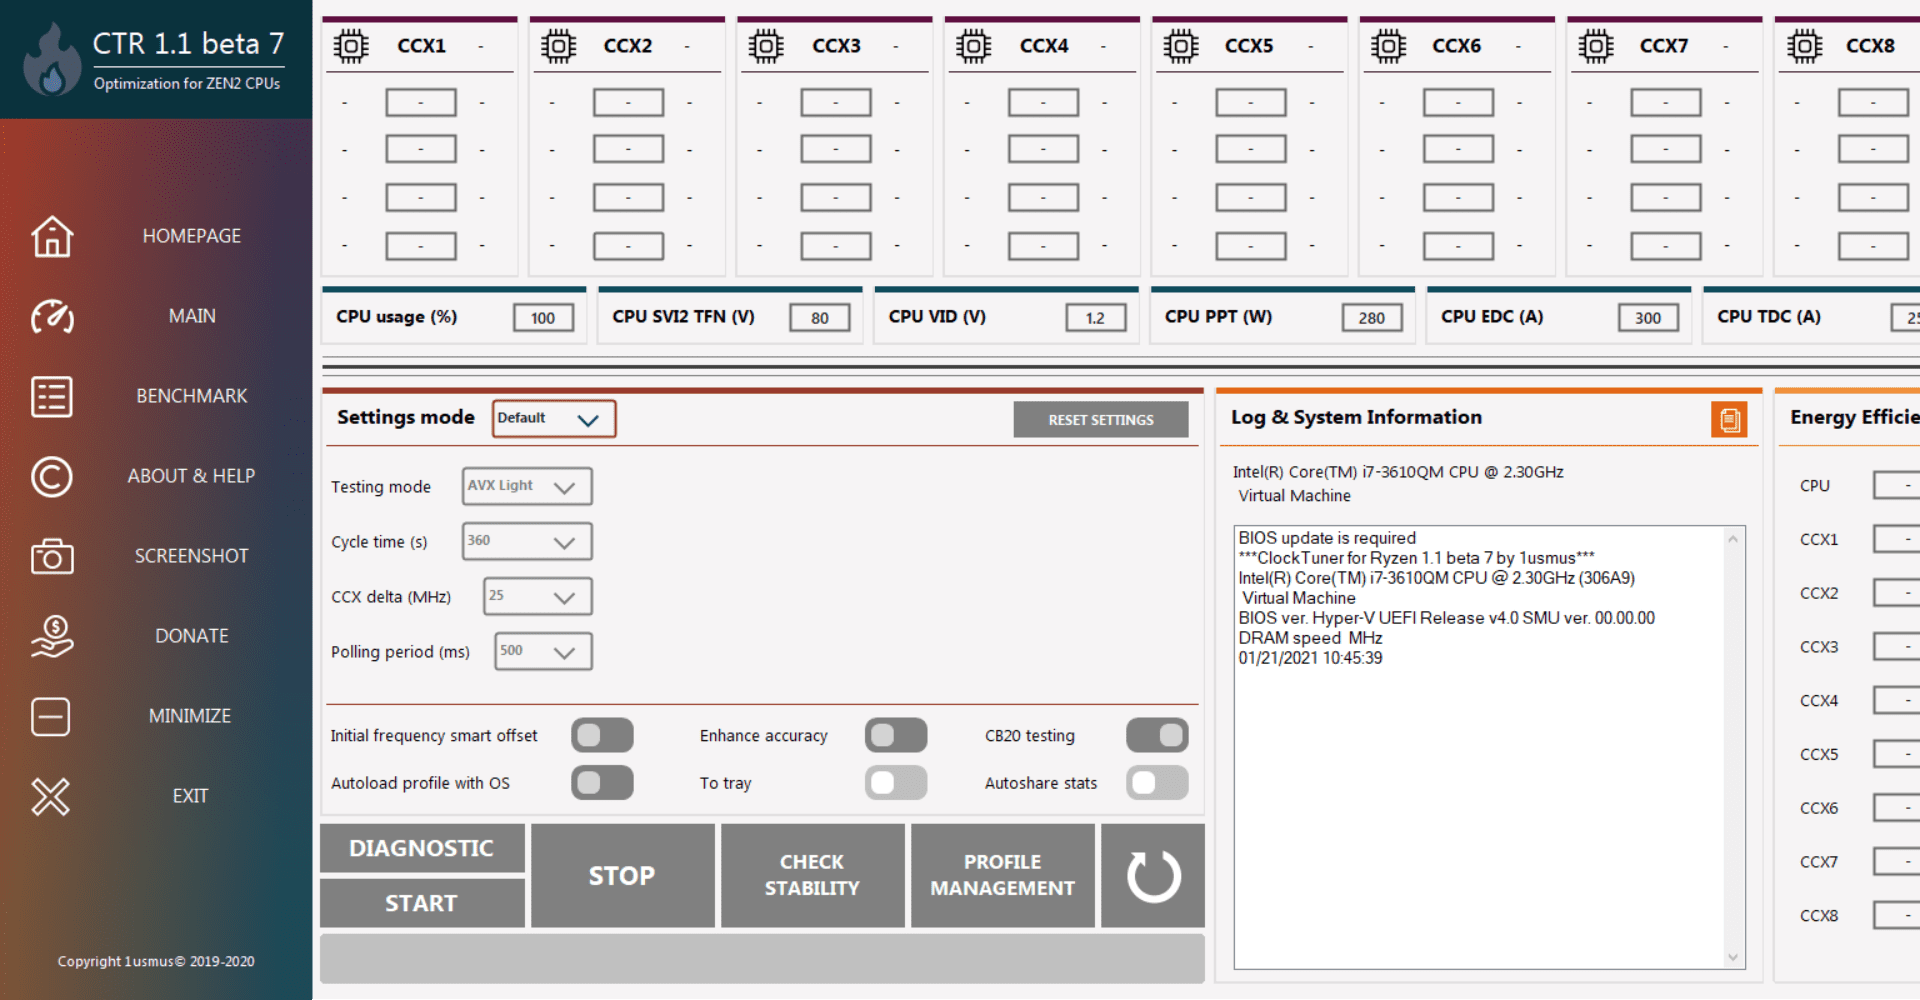The height and width of the screenshot is (1000, 1920).
Task: Click the CCX7 chip icon
Action: tap(1596, 46)
